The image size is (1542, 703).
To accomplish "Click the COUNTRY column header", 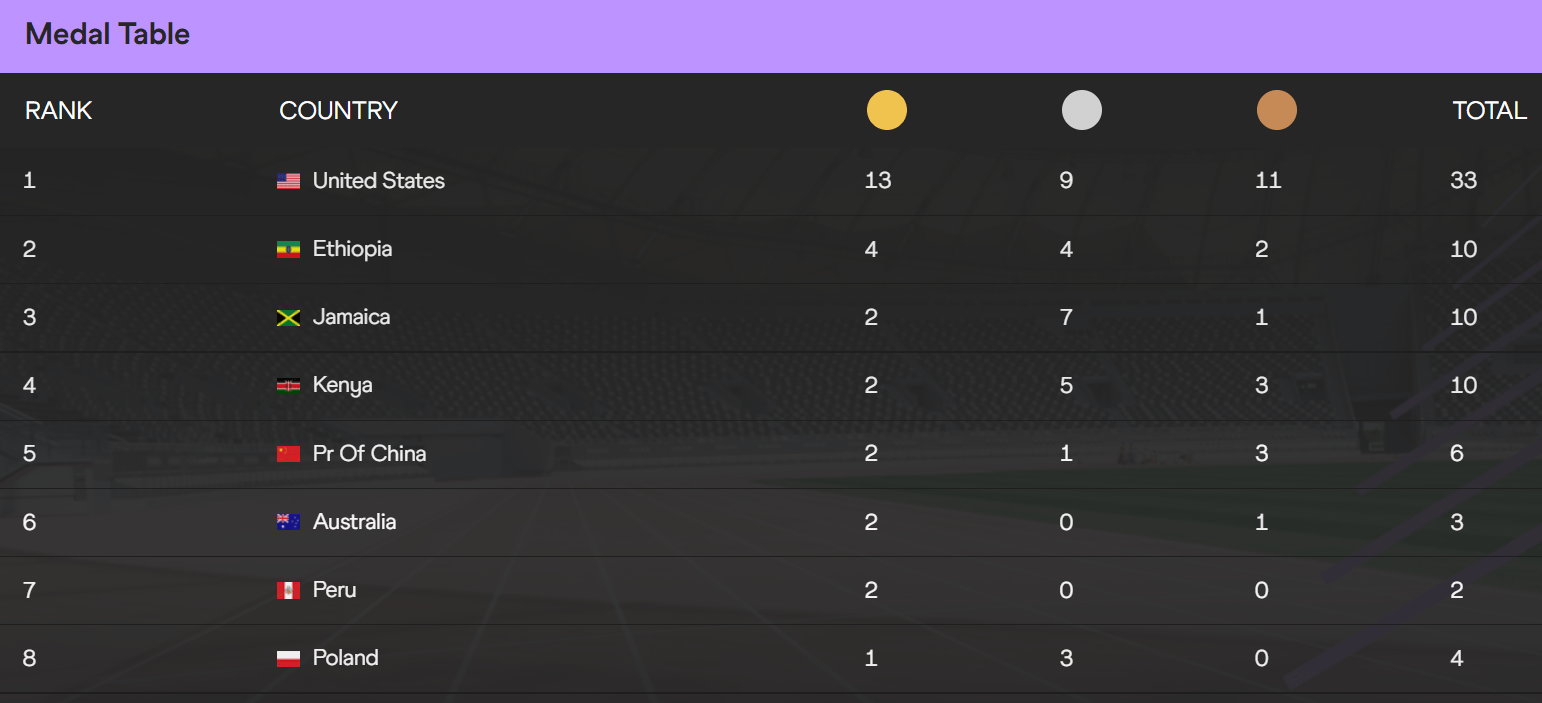I will point(339,110).
